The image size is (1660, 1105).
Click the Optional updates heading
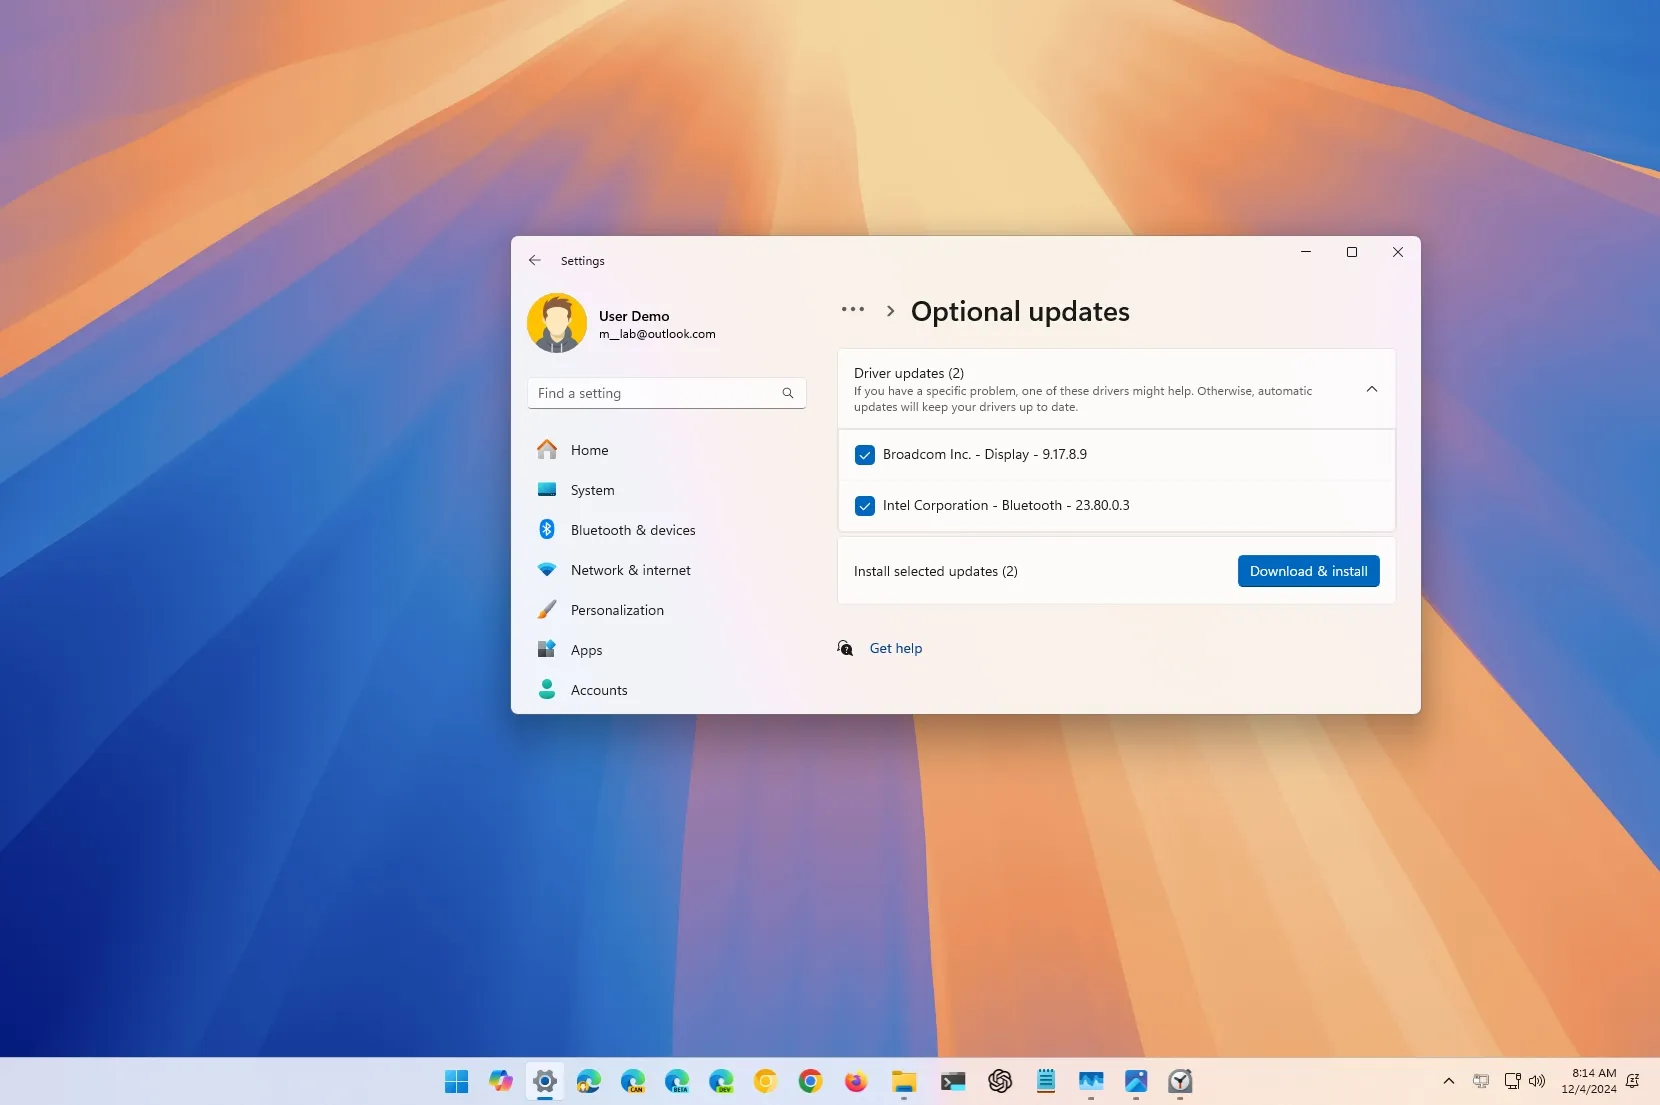pos(1018,311)
